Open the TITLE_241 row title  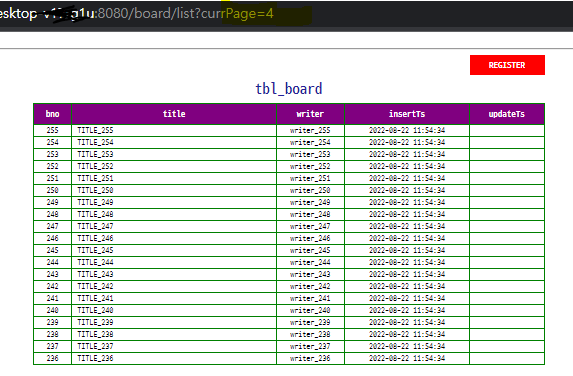pyautogui.click(x=95, y=298)
